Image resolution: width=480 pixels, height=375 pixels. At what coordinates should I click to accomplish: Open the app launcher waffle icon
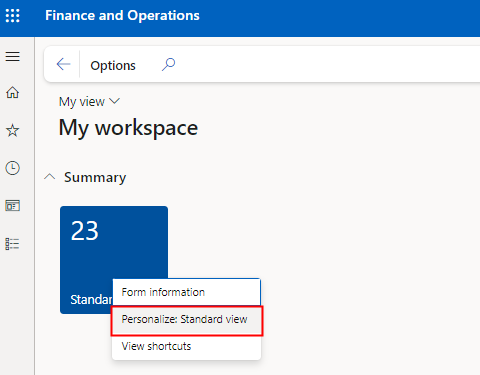pyautogui.click(x=13, y=16)
